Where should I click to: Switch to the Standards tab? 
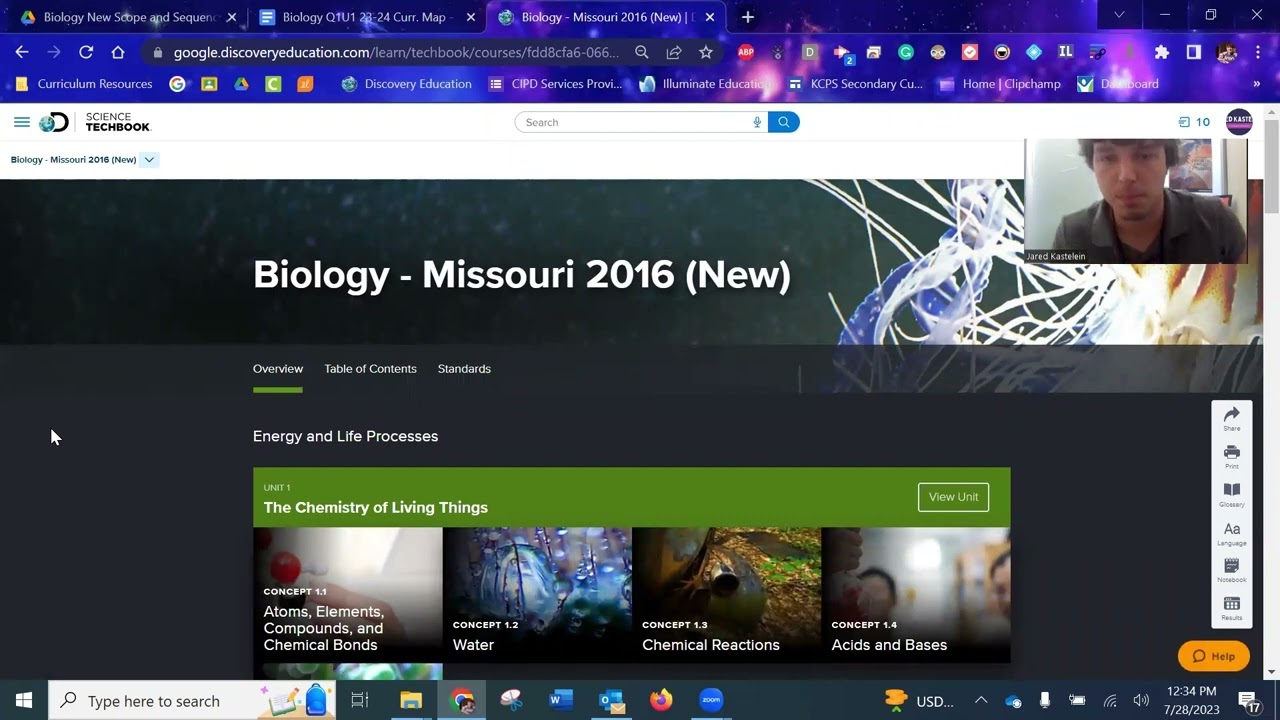point(464,369)
